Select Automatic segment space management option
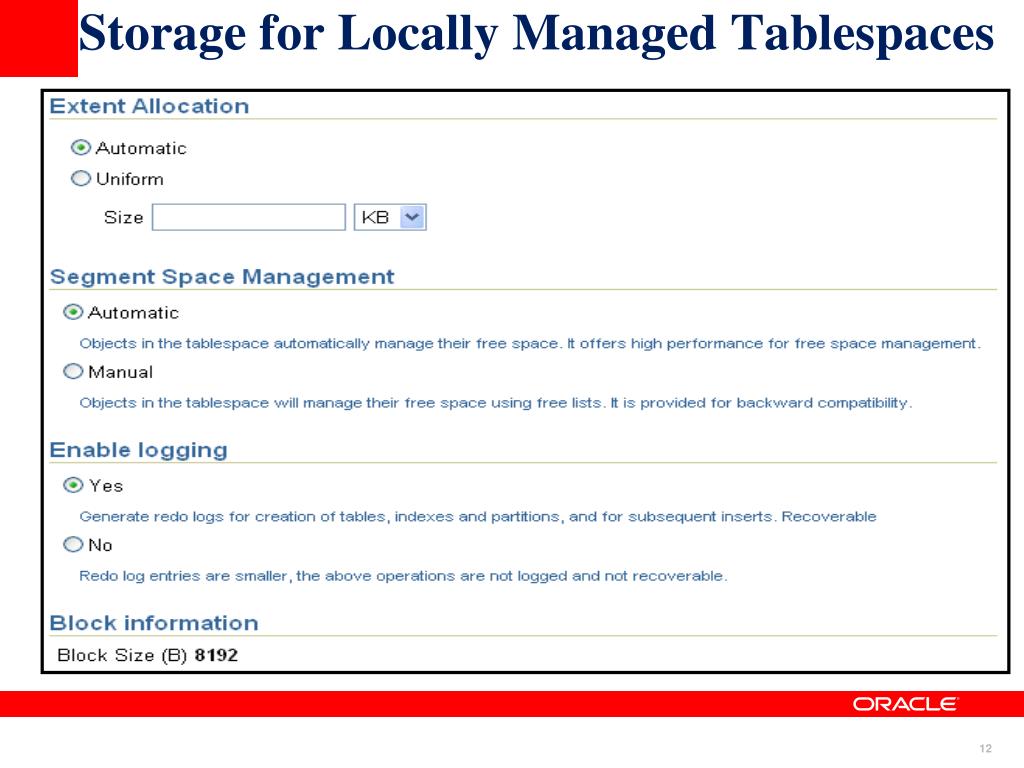This screenshot has height=768, width=1024. 73,312
